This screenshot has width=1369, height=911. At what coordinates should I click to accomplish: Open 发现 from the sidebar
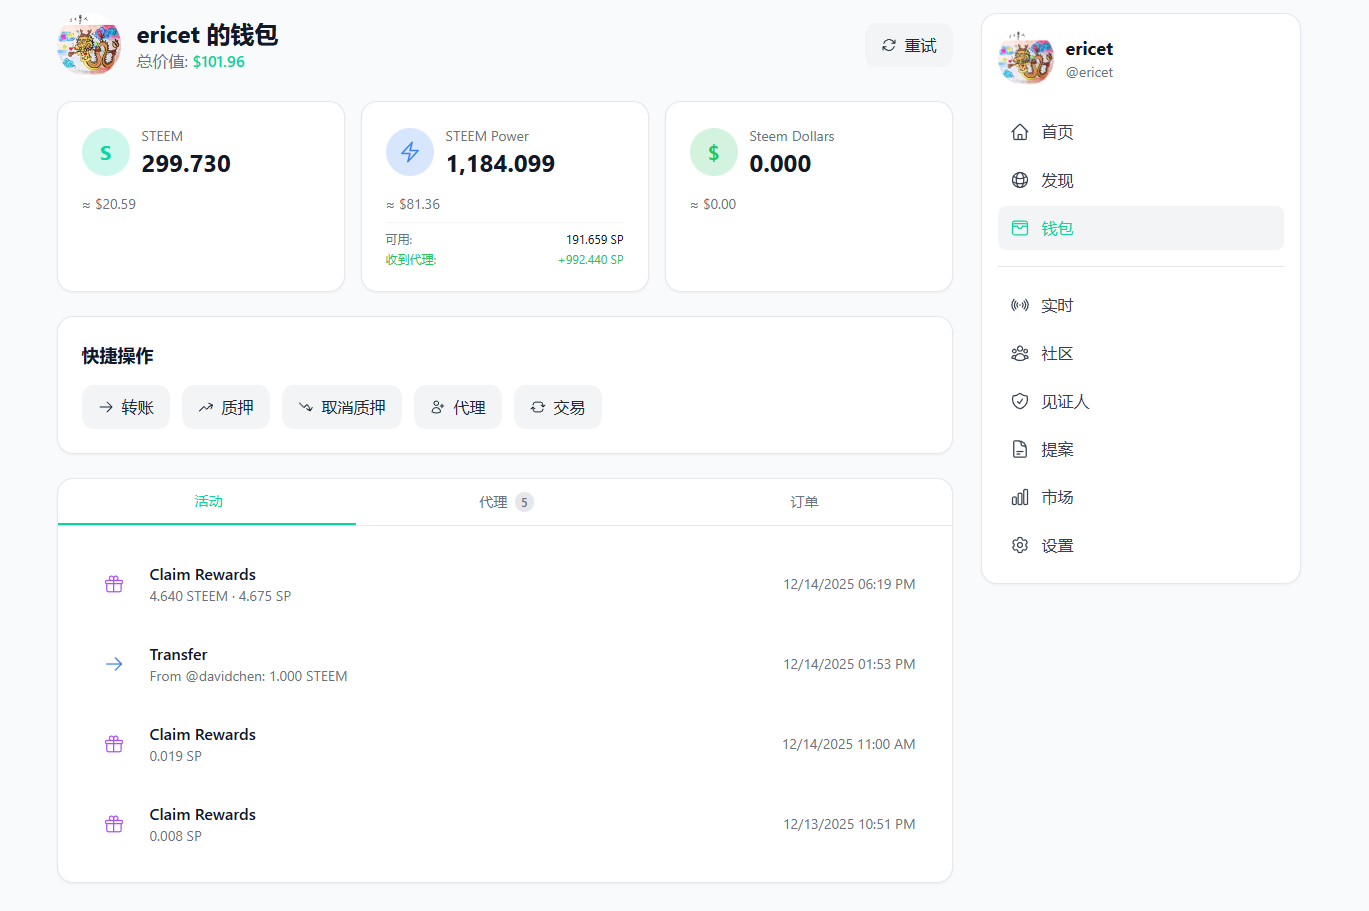coord(1141,180)
